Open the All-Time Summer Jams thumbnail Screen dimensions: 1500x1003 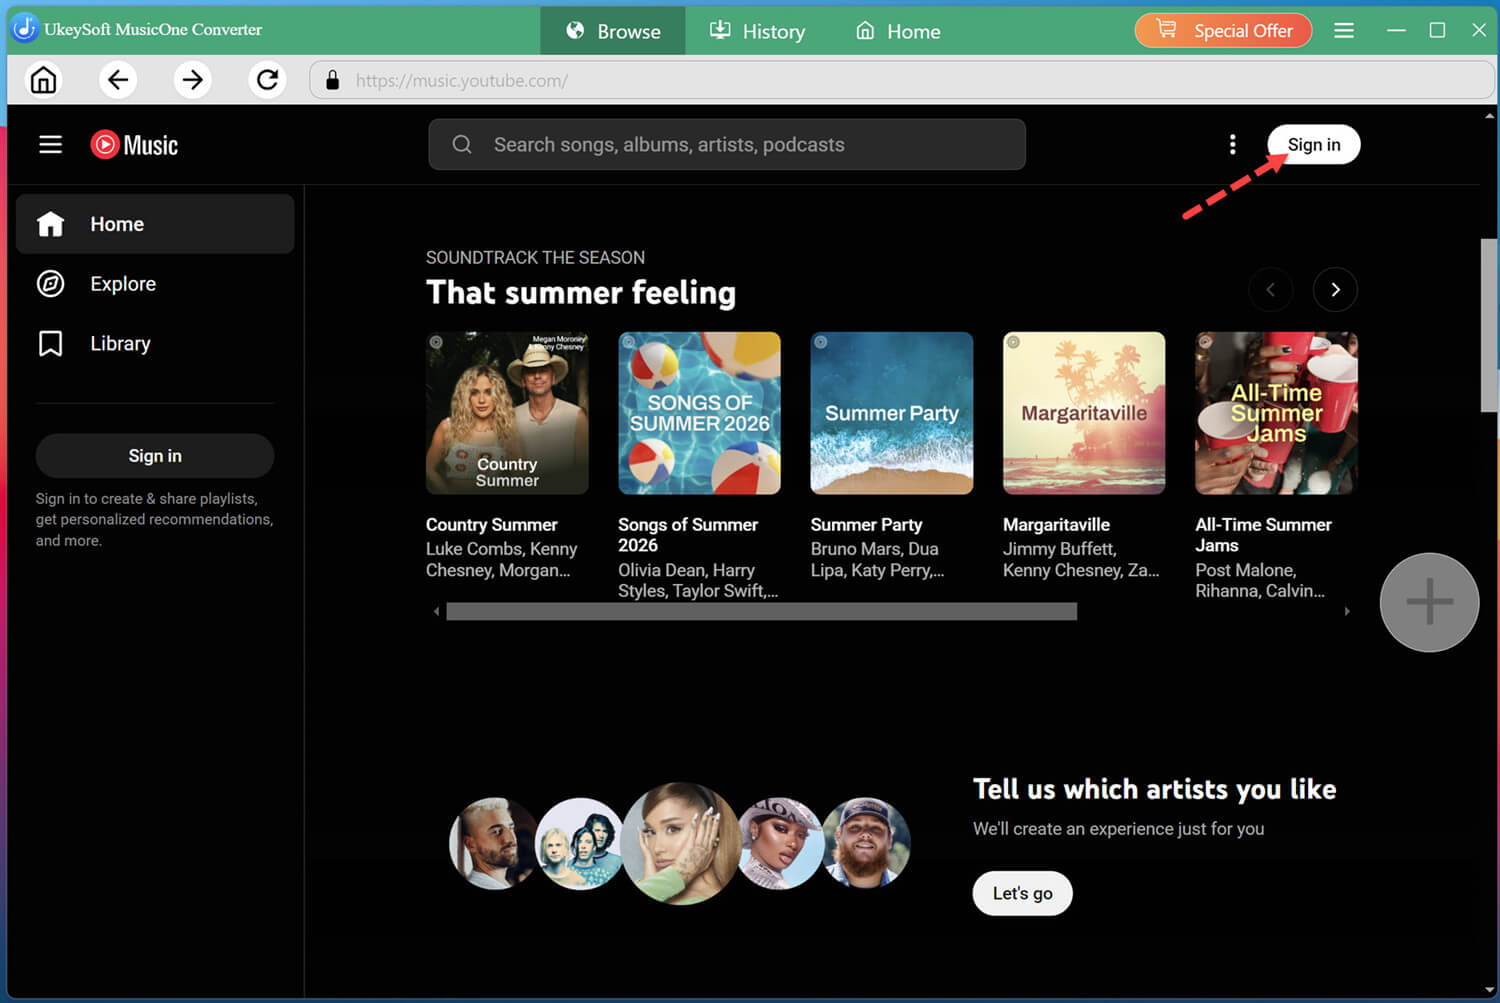[1276, 413]
